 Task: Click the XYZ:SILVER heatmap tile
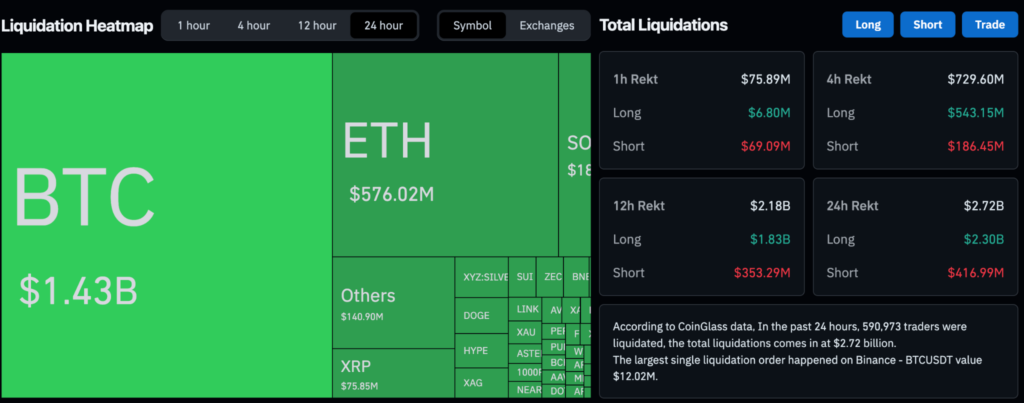tap(485, 277)
